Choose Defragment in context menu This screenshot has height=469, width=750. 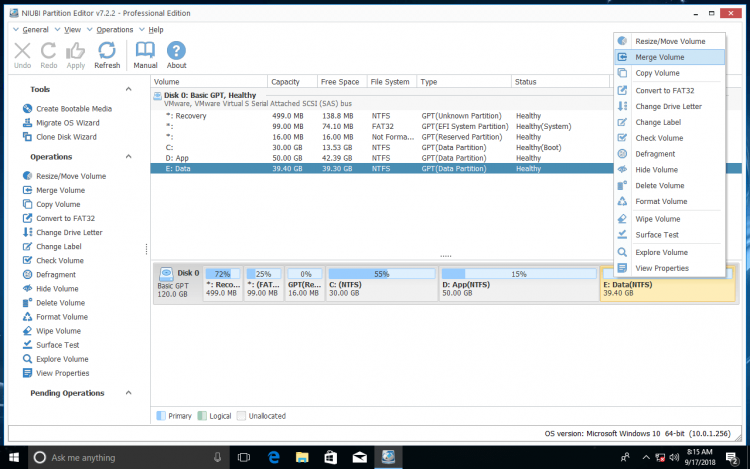670,153
